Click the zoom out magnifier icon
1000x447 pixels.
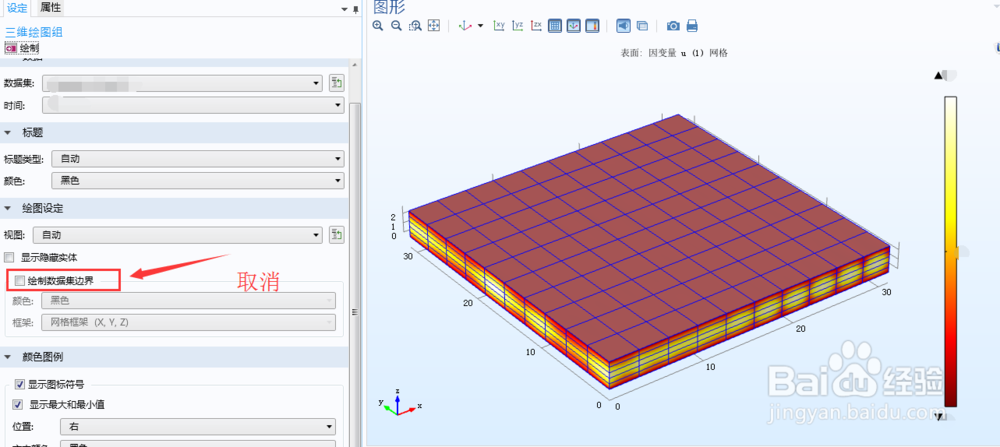pyautogui.click(x=396, y=26)
